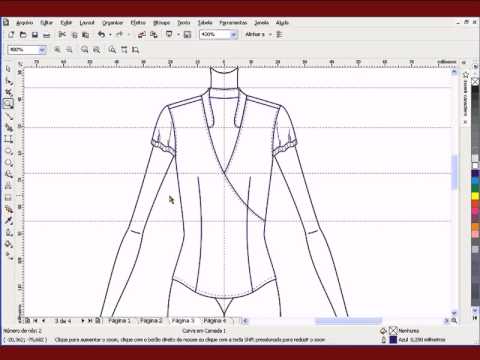Click the Print icon
The width and height of the screenshot is (480, 360).
[x=46, y=35]
